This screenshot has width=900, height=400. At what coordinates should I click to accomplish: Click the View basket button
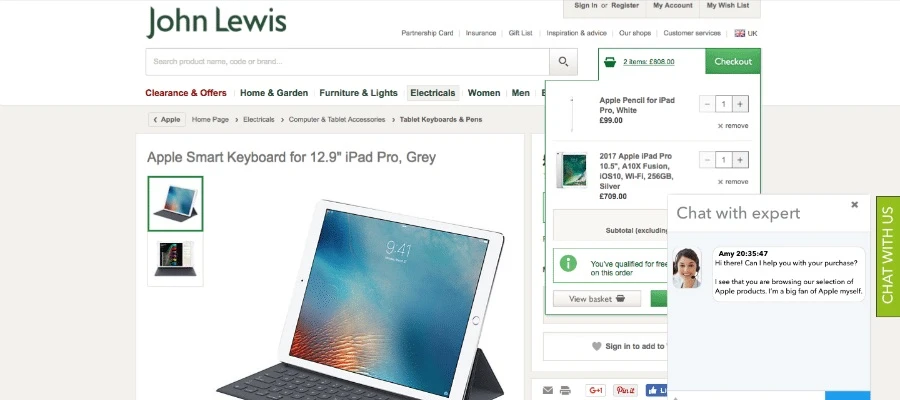[x=597, y=299]
